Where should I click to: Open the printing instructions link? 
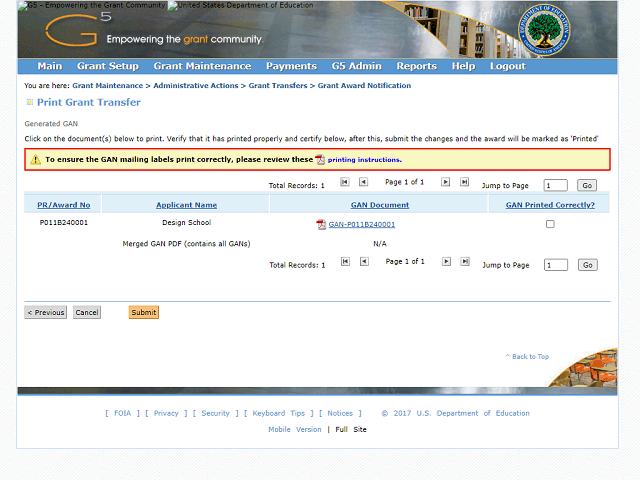364,160
